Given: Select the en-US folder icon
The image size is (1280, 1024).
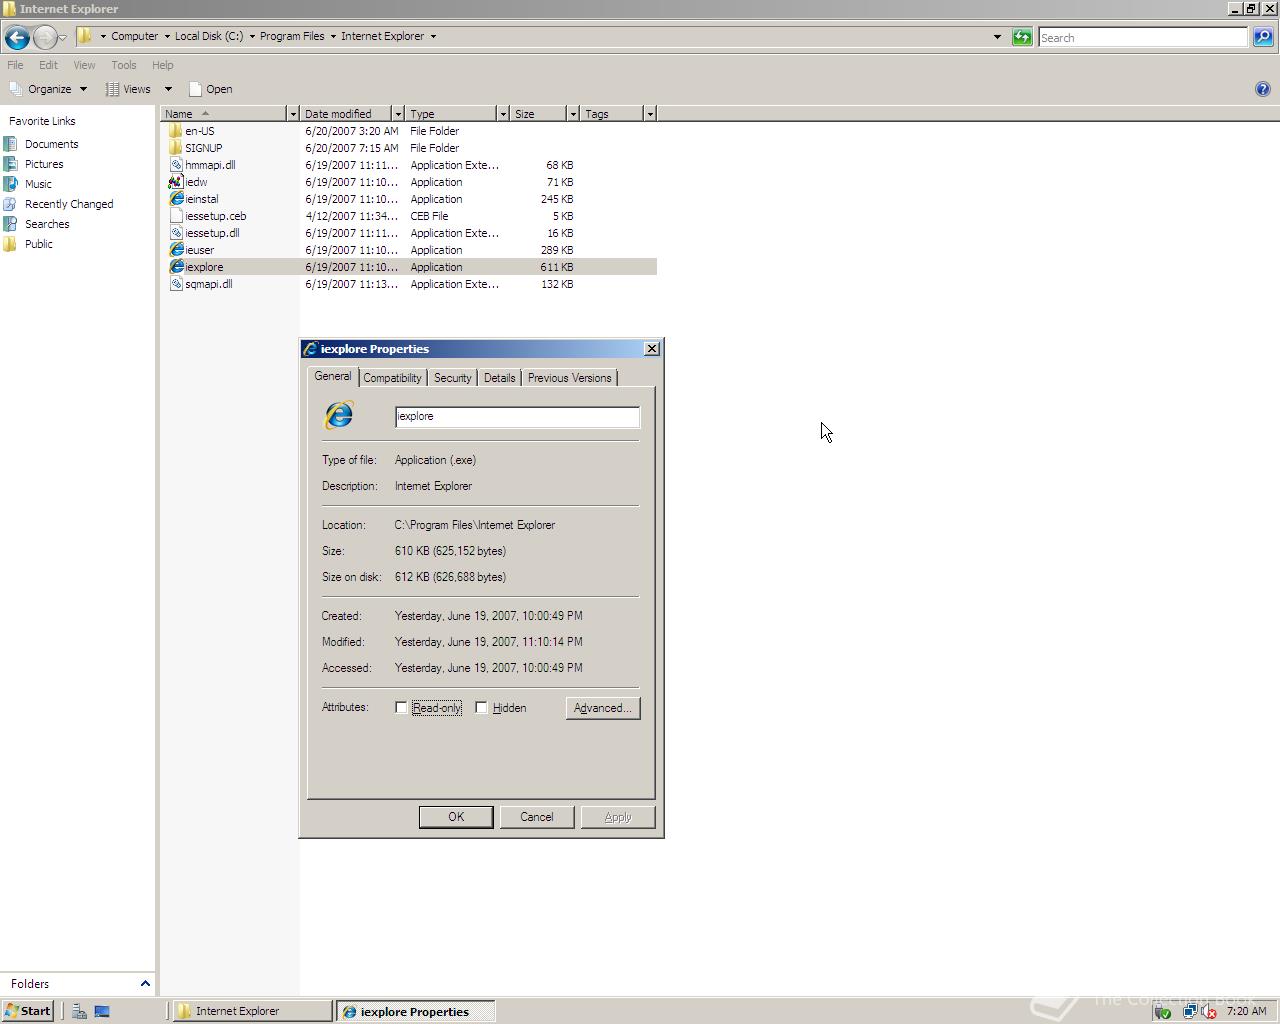Looking at the screenshot, I should 176,131.
